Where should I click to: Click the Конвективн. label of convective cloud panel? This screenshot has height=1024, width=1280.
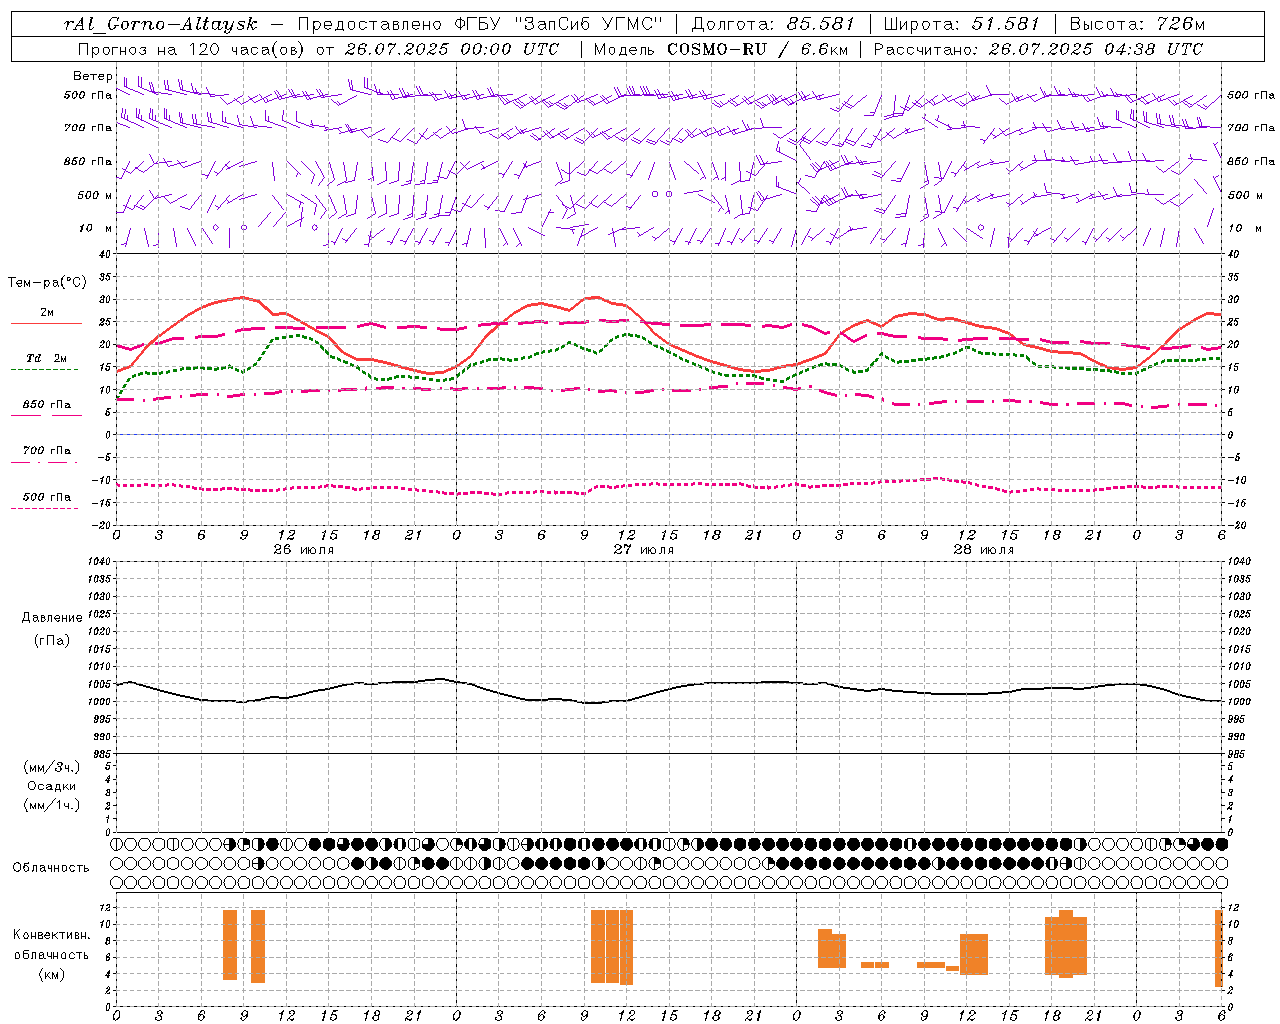click(52, 935)
